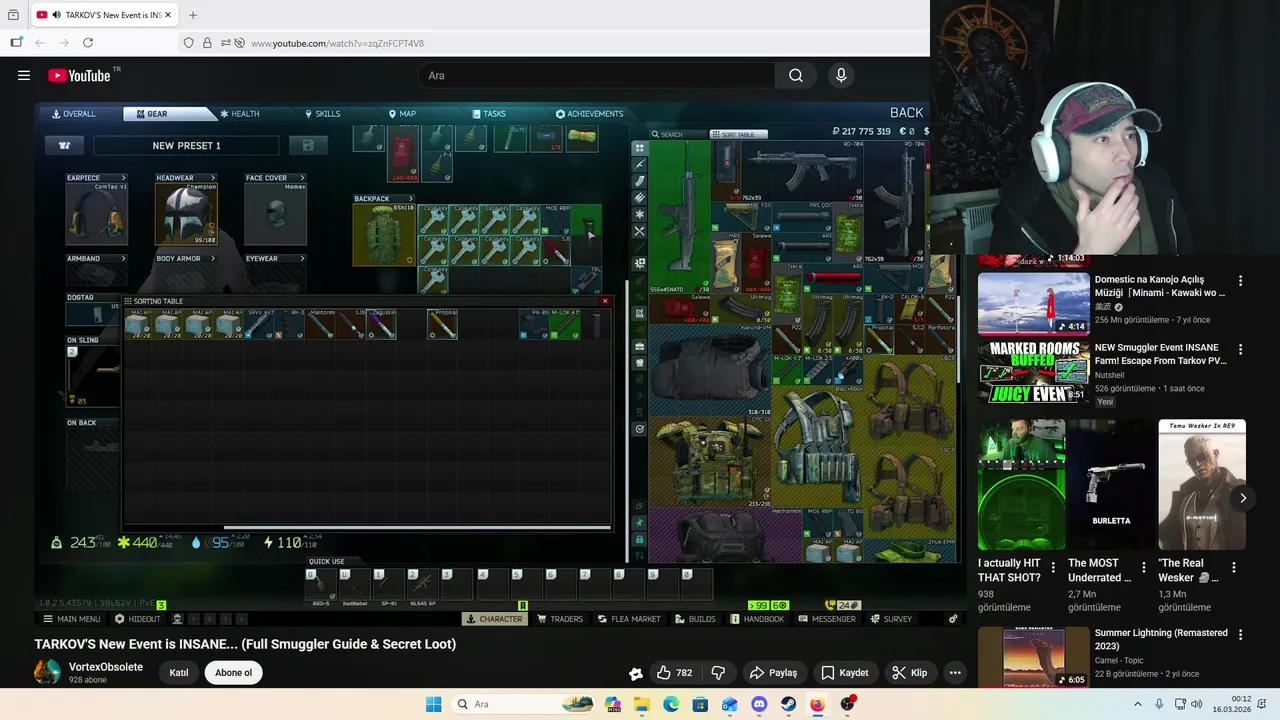Screen dimensions: 1280x720
Task: Click the NEW PRESET 1 name field
Action: point(186,145)
